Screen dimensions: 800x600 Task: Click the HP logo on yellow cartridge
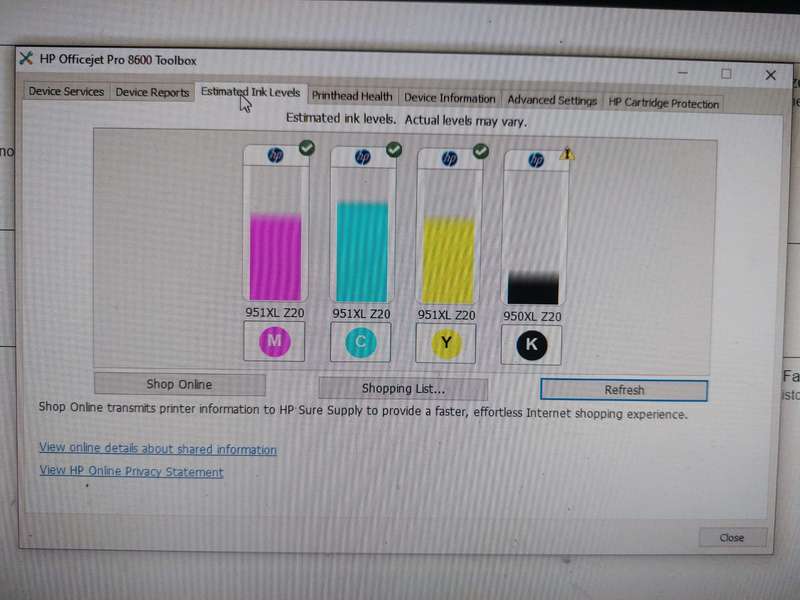tap(449, 158)
